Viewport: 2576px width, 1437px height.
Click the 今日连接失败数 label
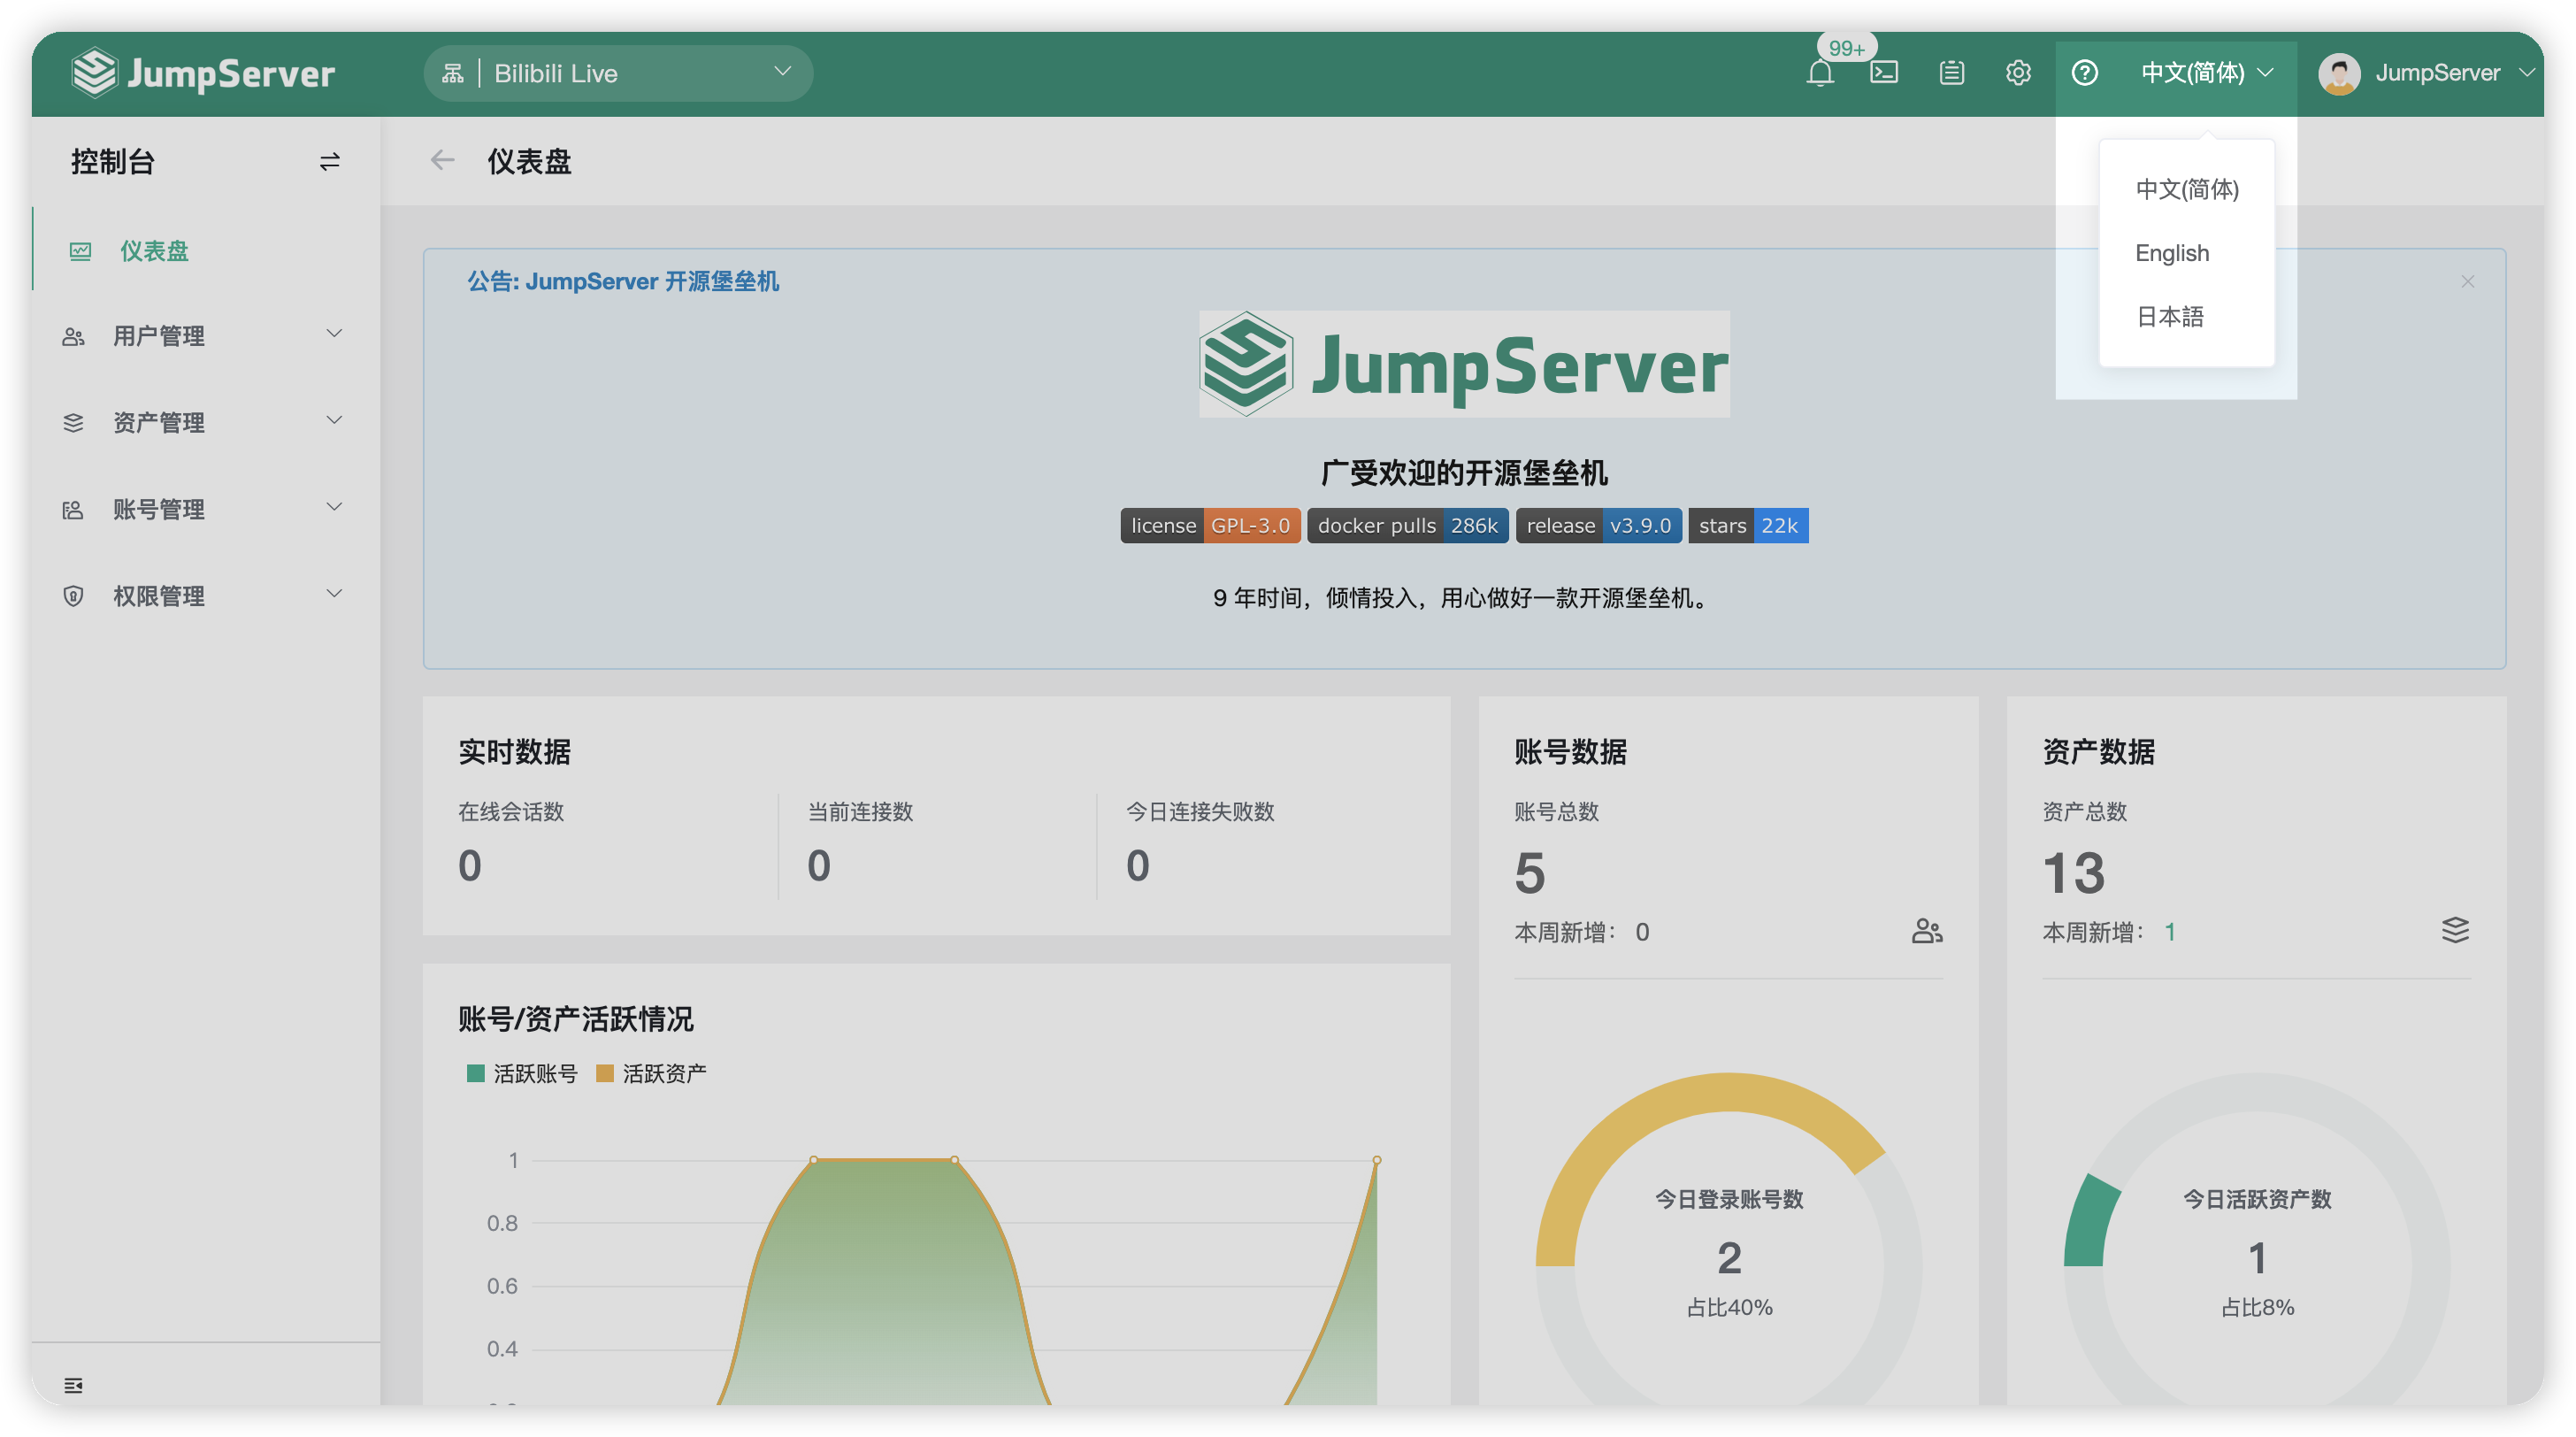[x=1200, y=811]
